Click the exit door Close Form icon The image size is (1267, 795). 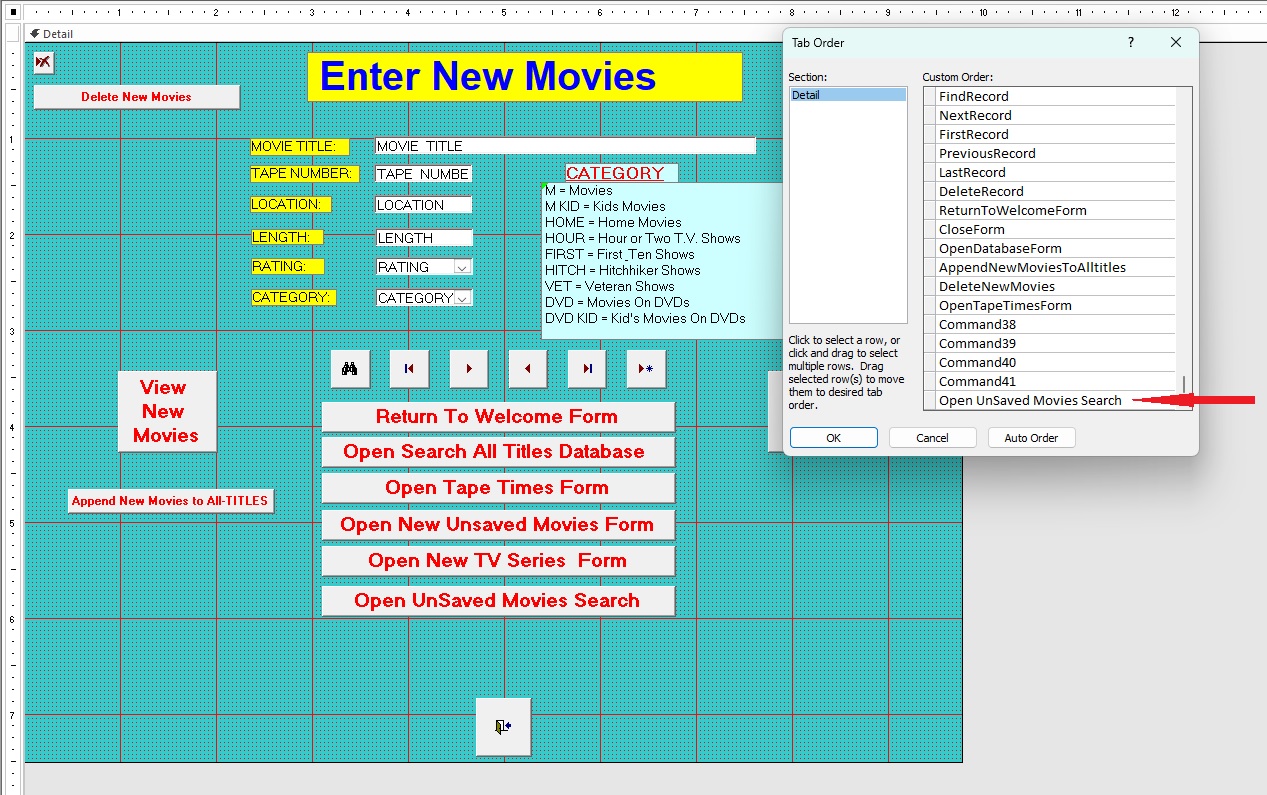(x=503, y=727)
